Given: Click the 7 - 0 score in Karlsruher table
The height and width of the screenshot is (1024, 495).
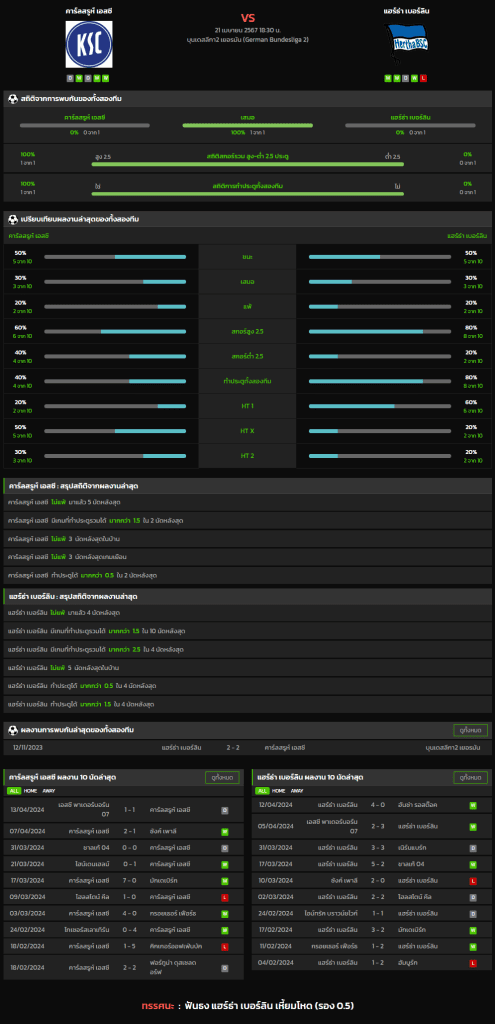Looking at the screenshot, I should [x=129, y=880].
